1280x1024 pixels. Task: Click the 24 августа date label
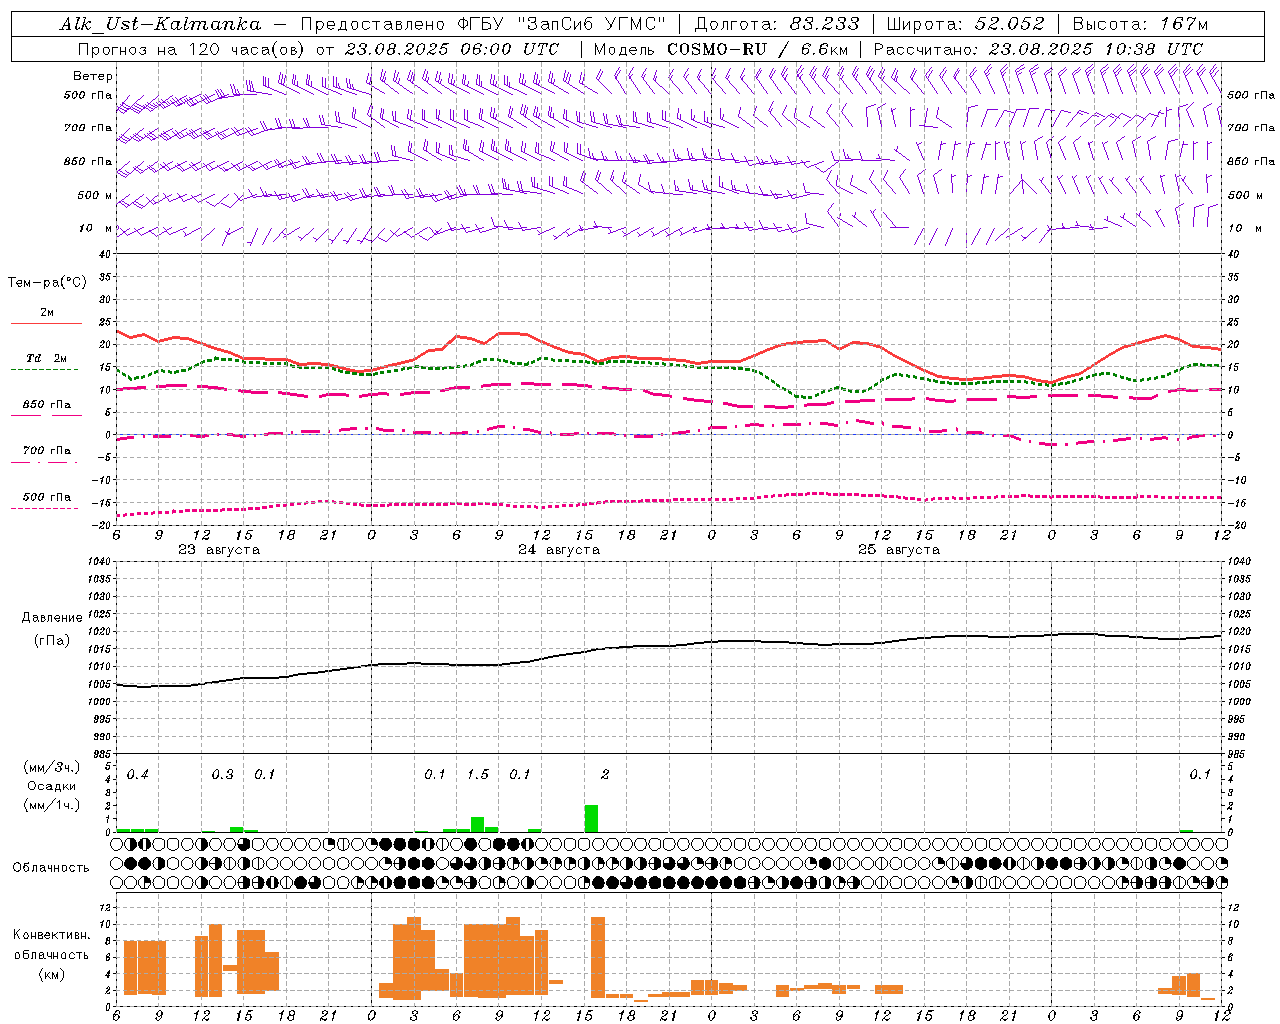pos(559,550)
